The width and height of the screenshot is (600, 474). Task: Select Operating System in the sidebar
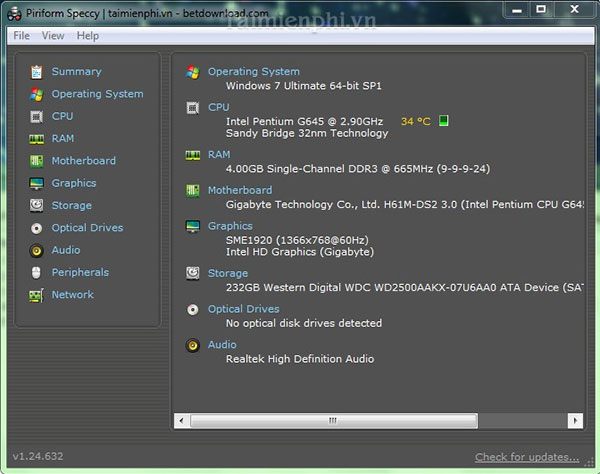97,94
